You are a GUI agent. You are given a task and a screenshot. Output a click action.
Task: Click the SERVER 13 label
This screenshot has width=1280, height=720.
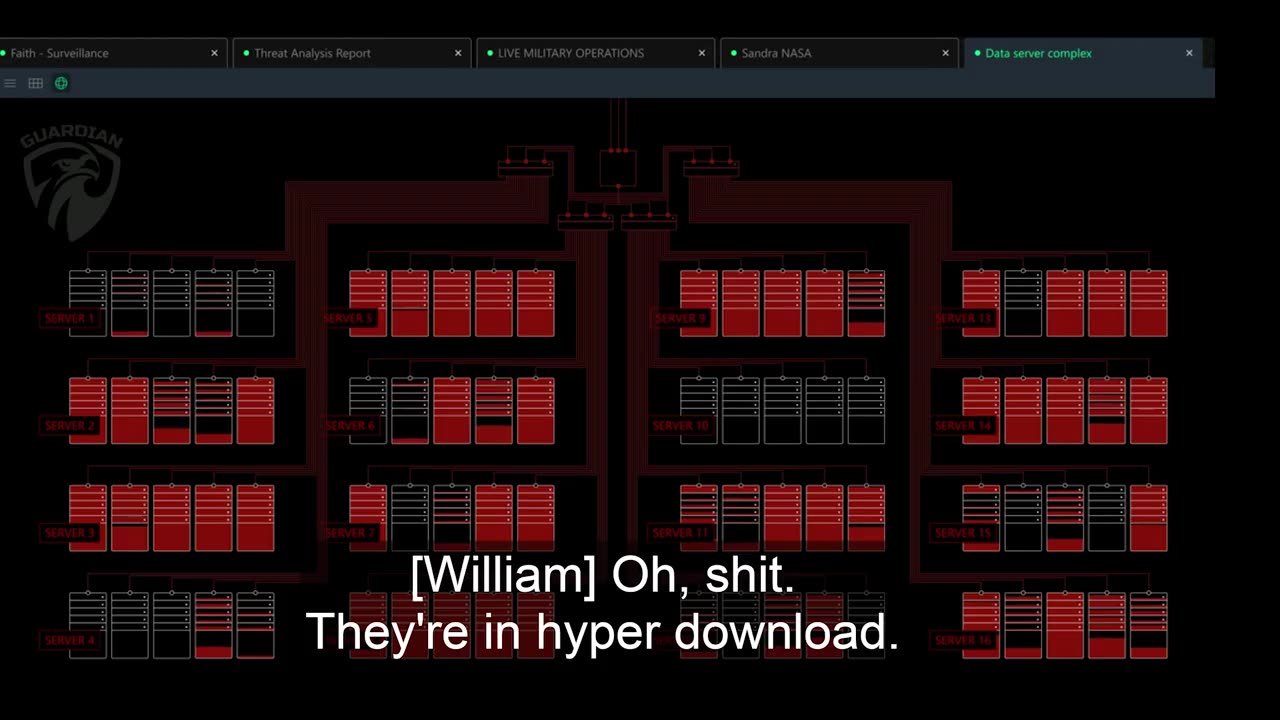pyautogui.click(x=963, y=318)
